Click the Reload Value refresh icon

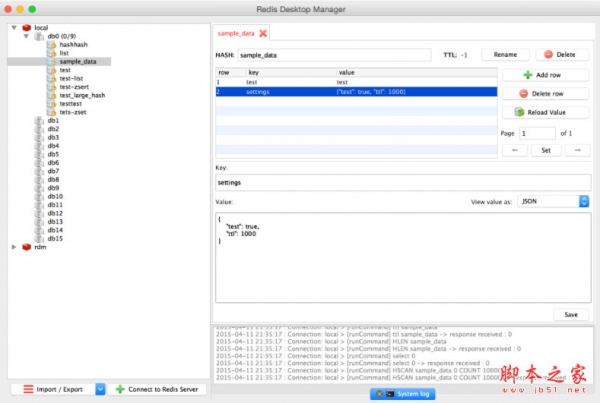coord(519,112)
